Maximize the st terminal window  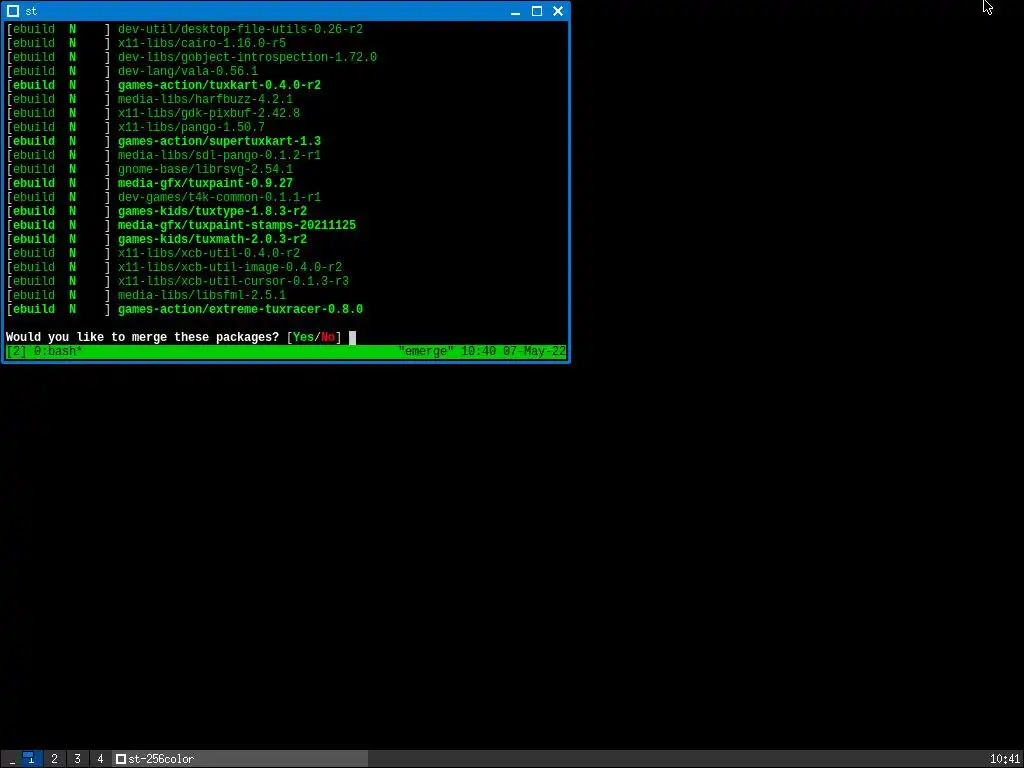tap(537, 11)
